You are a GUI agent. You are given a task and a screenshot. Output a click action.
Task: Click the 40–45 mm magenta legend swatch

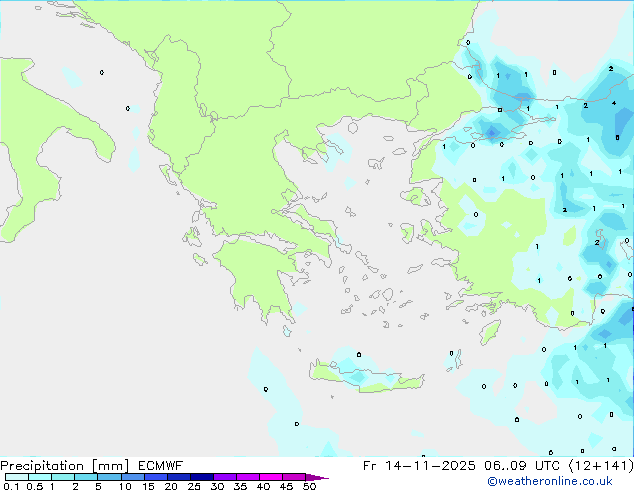(271, 477)
